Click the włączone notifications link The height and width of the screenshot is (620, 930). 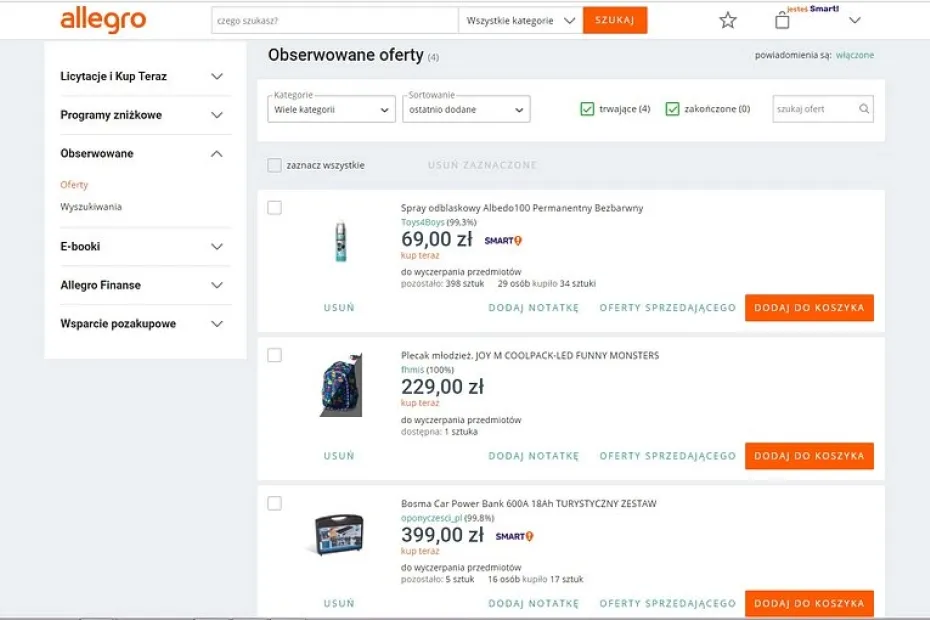click(x=855, y=55)
